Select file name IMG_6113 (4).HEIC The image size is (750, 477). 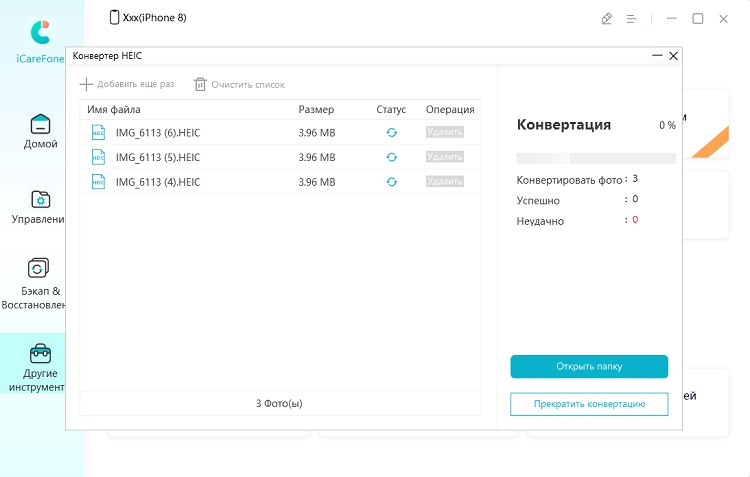coord(158,182)
